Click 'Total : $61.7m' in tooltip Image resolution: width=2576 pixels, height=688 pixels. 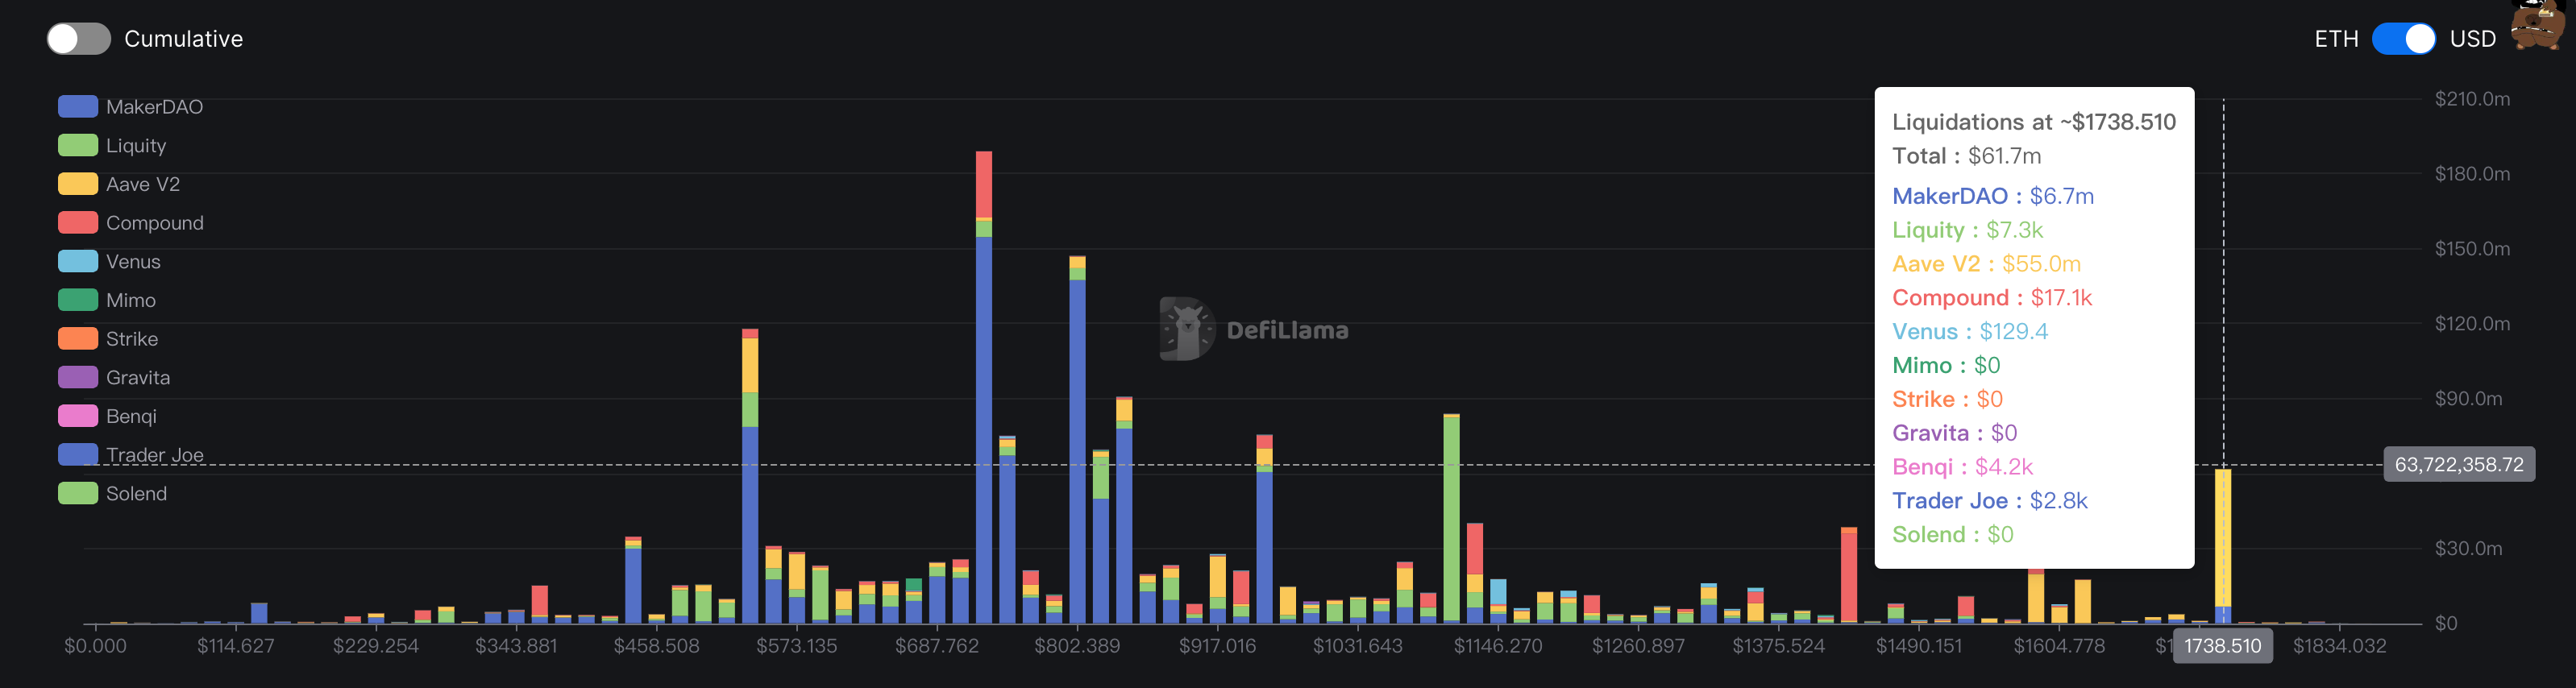click(x=1966, y=156)
